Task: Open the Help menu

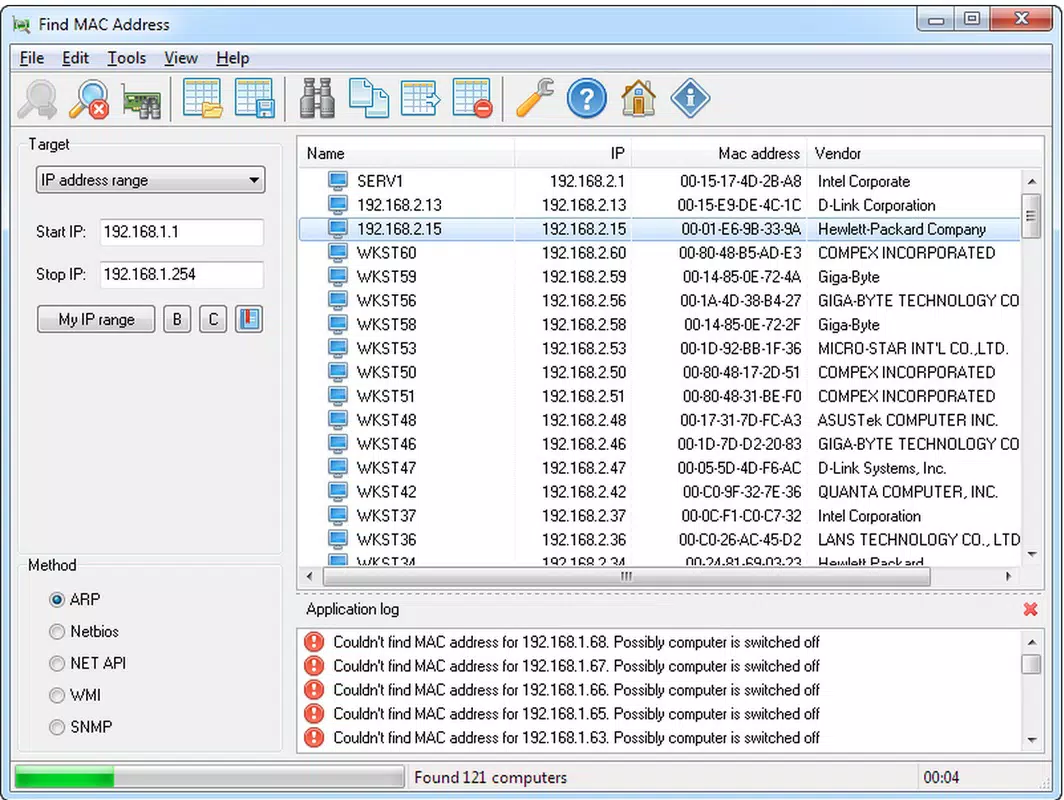Action: pyautogui.click(x=233, y=58)
